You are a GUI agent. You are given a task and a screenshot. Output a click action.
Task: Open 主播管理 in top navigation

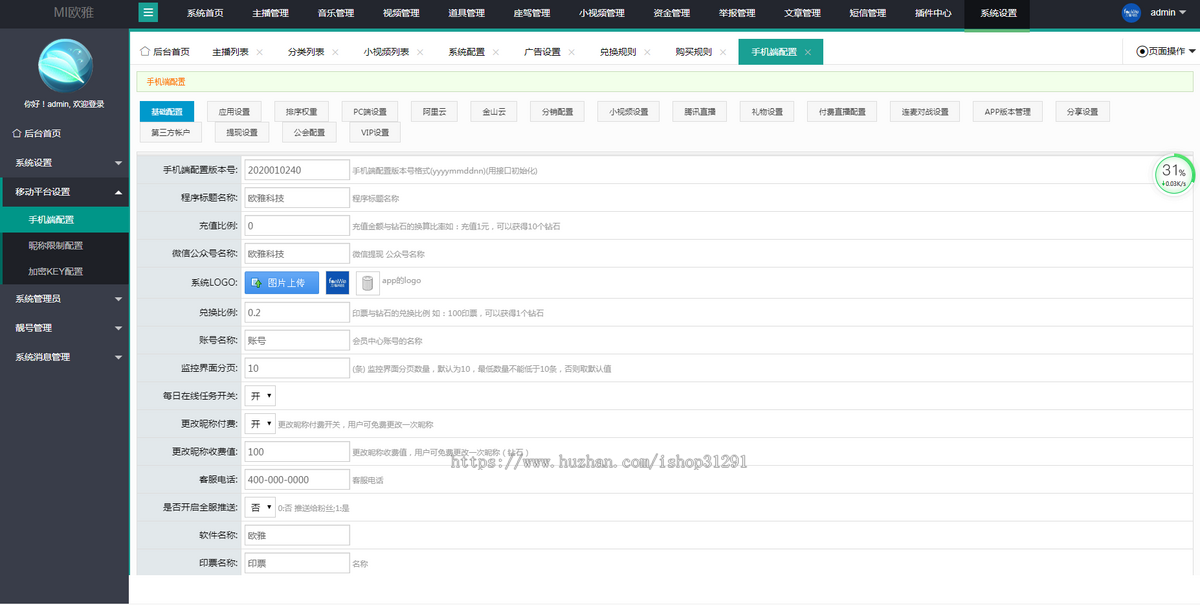270,13
